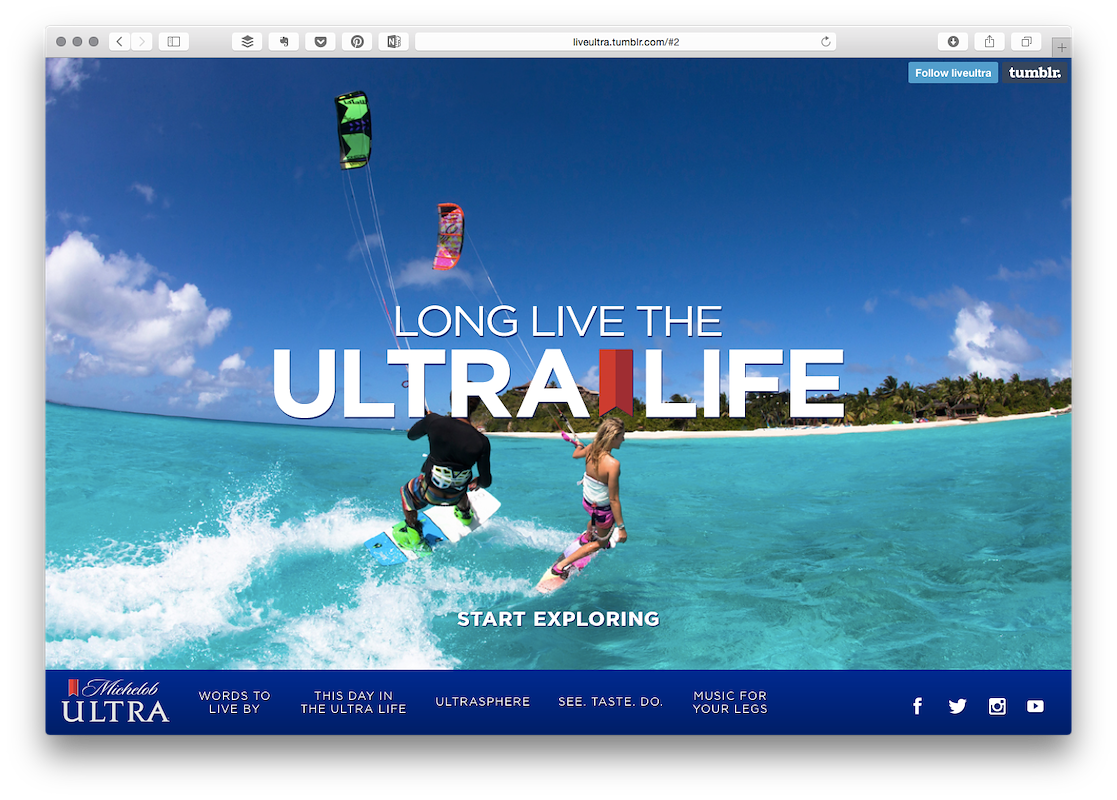The height and width of the screenshot is (800, 1117).
Task: Zoom window with green button
Action: (x=93, y=41)
